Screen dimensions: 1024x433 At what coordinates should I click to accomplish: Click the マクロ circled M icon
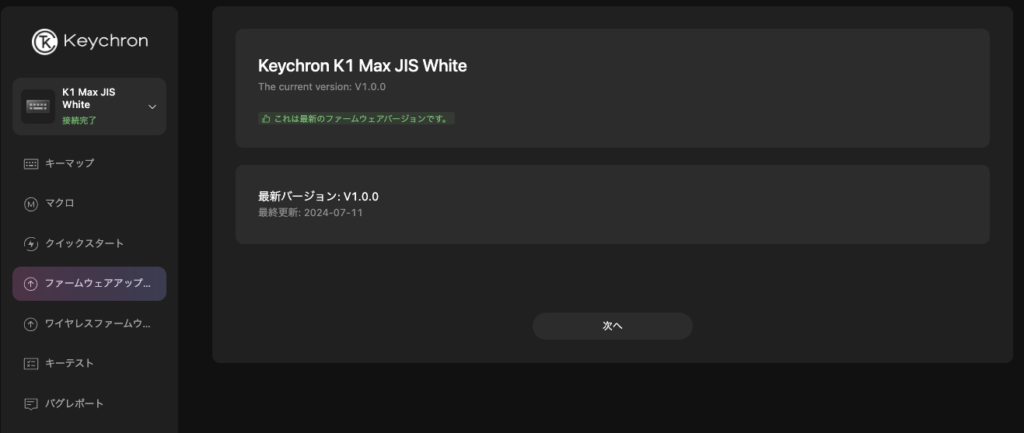pyautogui.click(x=31, y=203)
